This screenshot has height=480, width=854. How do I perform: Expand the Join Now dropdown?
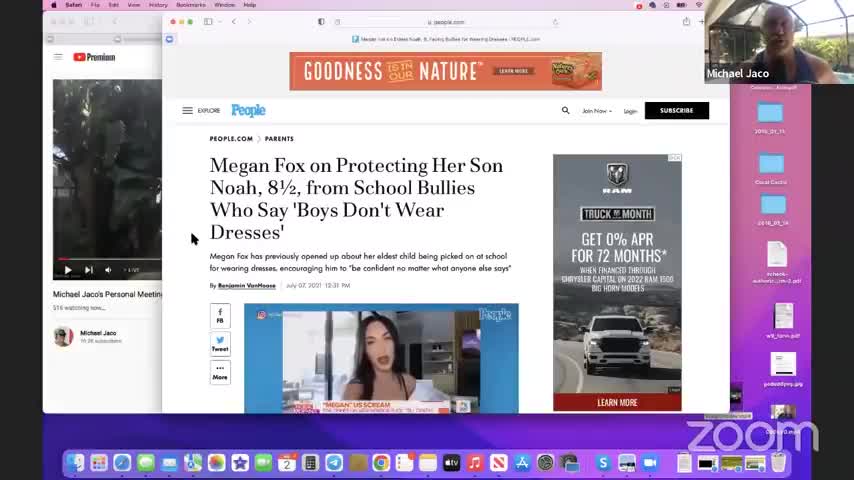tap(596, 111)
